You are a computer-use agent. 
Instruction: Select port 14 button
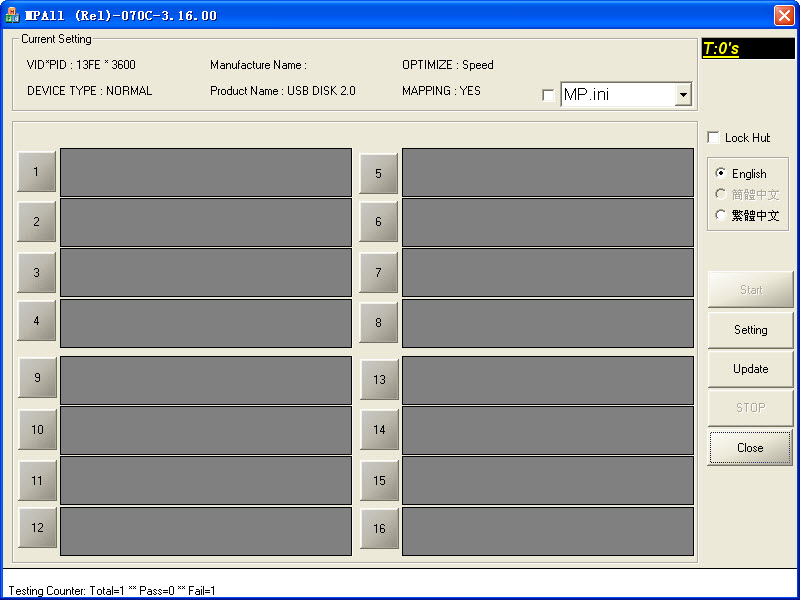tap(379, 430)
